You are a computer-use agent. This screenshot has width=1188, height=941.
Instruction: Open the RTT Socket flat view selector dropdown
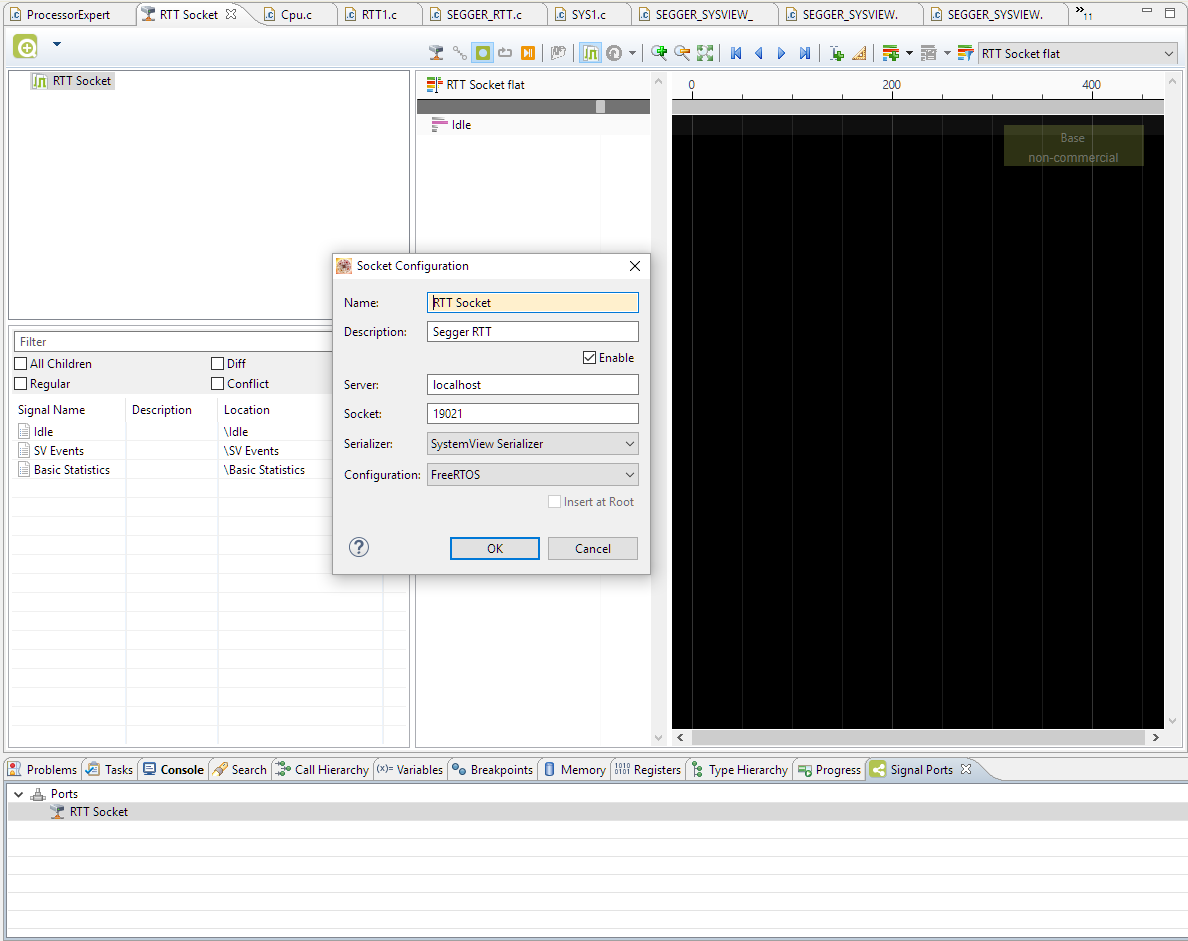[1168, 52]
